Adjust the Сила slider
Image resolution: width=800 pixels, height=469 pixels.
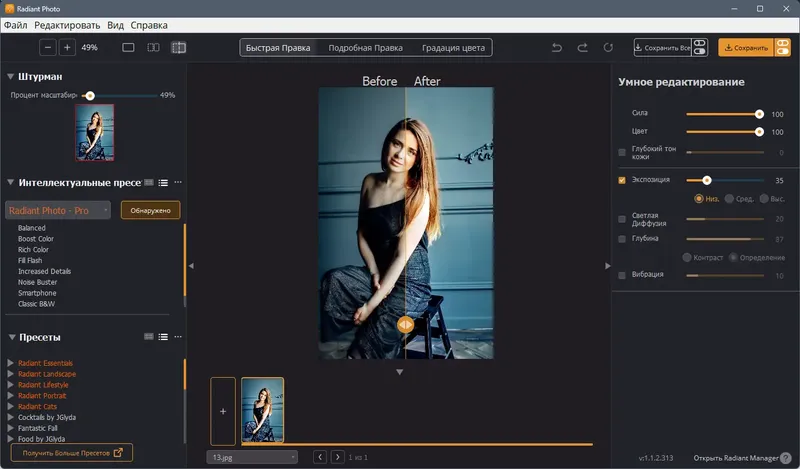(759, 115)
